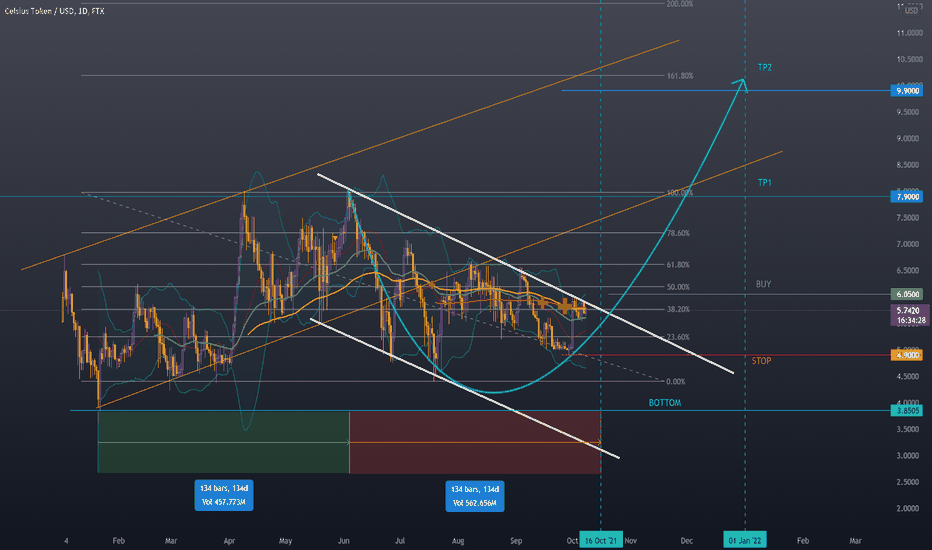Select the TP1 annotation label
This screenshot has width=932, height=550.
[764, 183]
